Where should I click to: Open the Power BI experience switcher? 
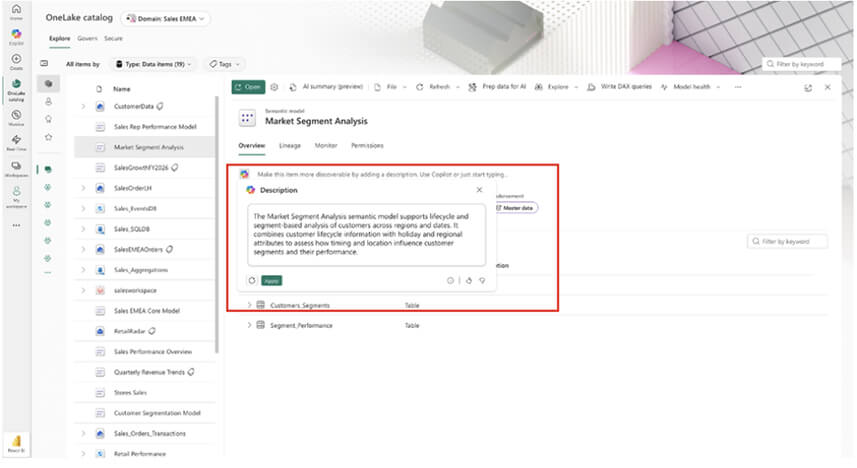click(x=16, y=443)
